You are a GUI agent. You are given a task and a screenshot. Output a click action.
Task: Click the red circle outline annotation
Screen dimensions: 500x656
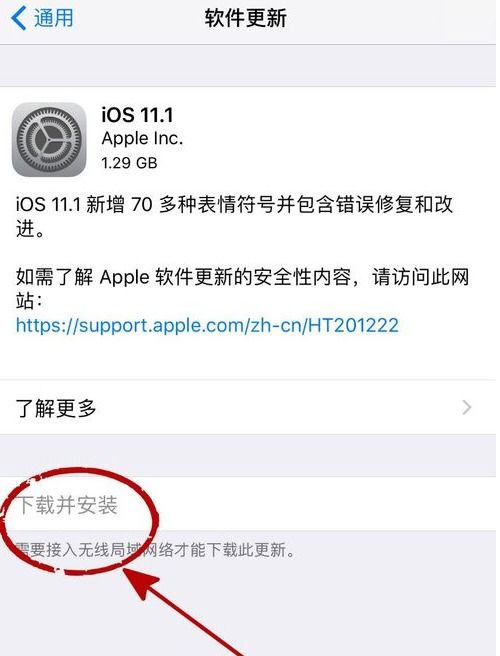point(79,520)
